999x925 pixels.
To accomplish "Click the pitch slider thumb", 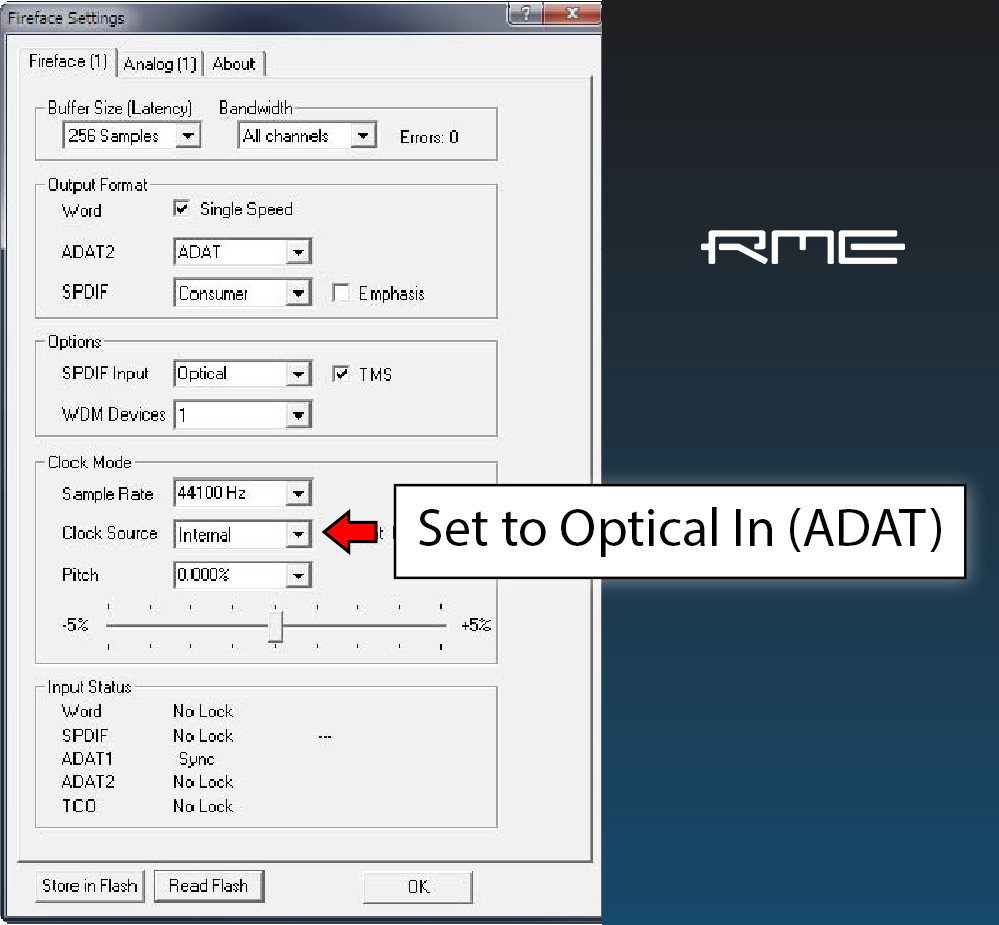I will pyautogui.click(x=275, y=627).
